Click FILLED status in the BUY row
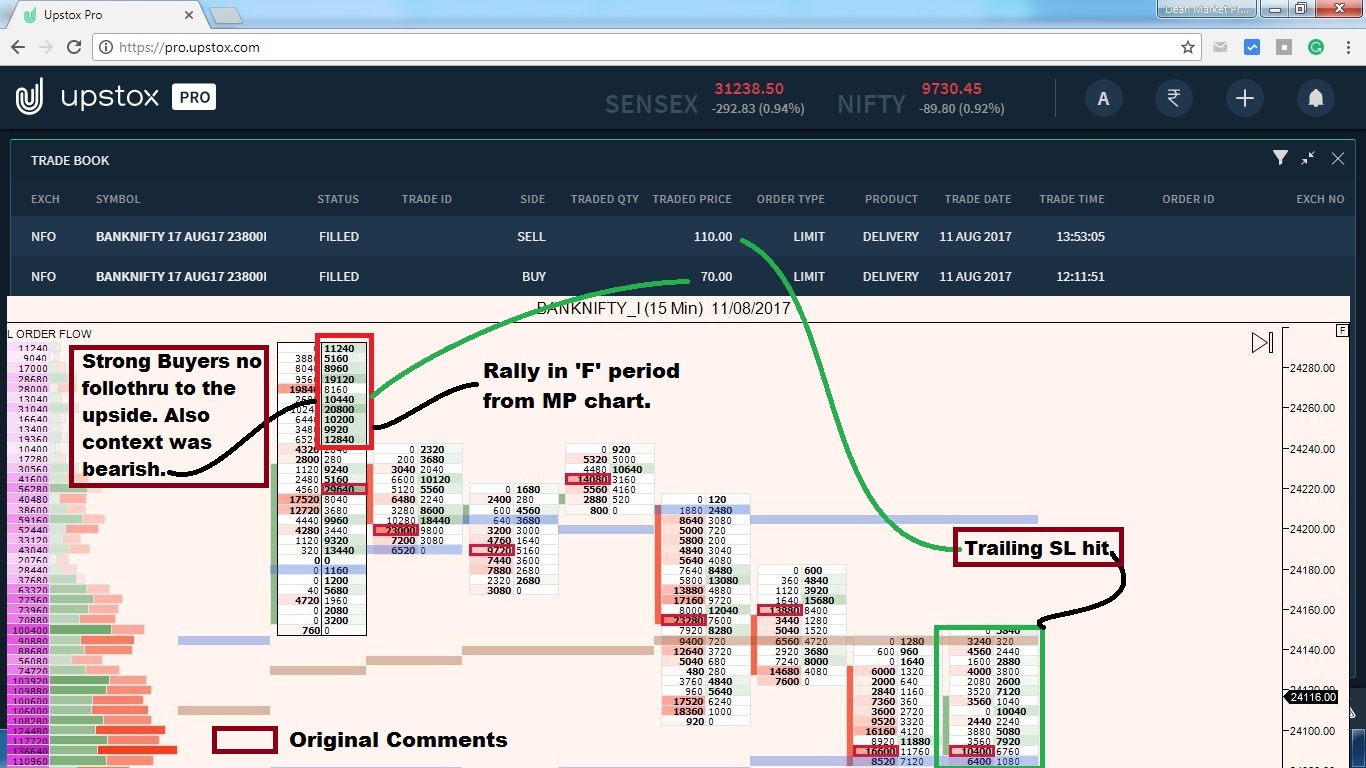Screen dimensions: 1366x768 (x=339, y=277)
